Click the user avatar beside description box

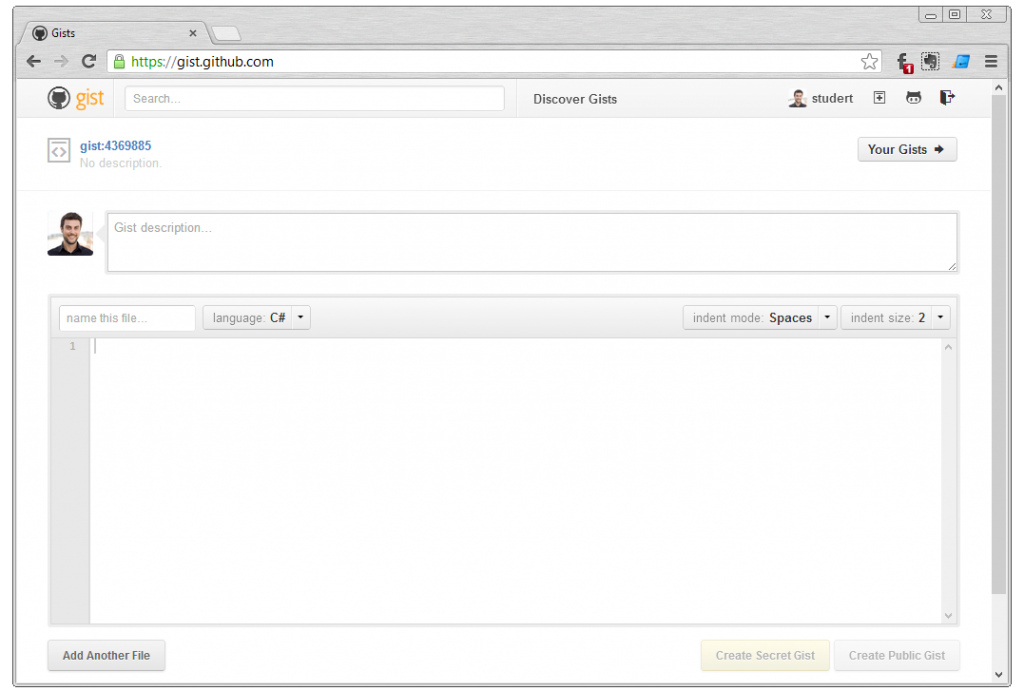71,234
